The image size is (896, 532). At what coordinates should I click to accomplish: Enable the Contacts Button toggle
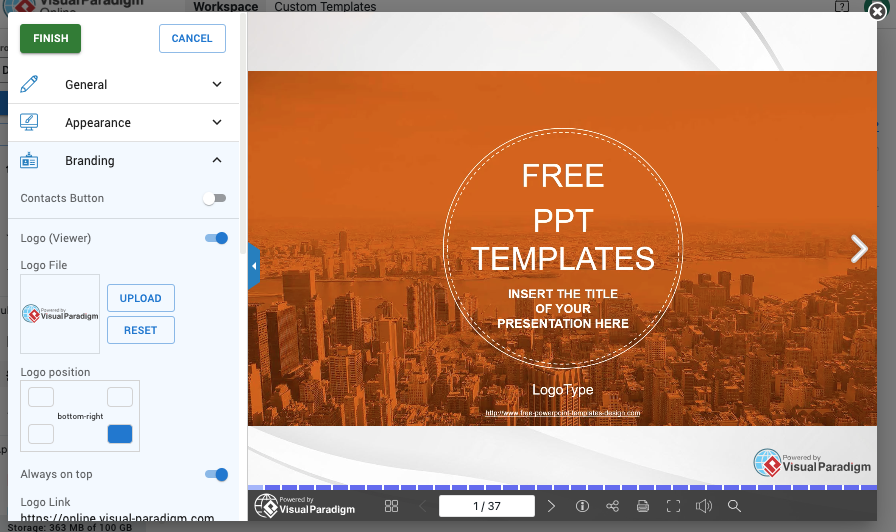click(x=215, y=198)
